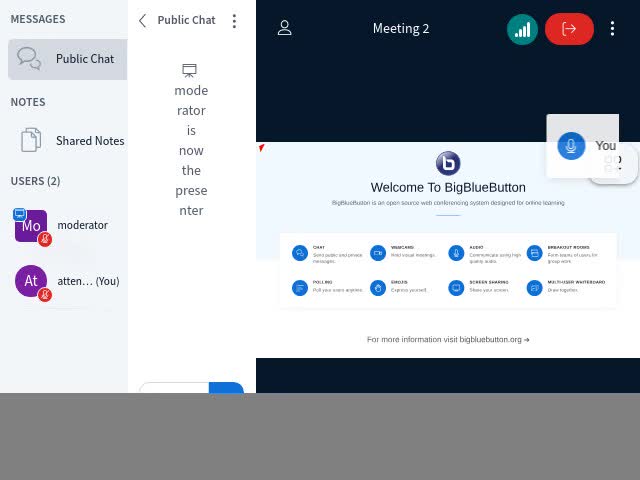Screen dimensions: 640x480
Task: Open Public Chat options three-dot menu
Action: tap(234, 21)
